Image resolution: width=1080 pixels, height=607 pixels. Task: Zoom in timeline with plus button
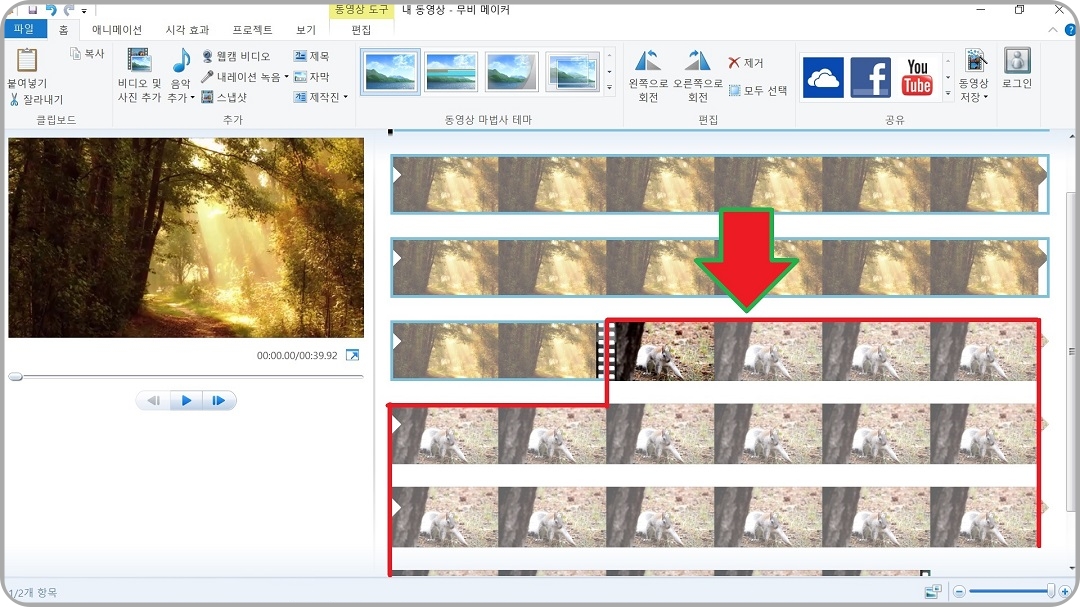pos(1065,591)
